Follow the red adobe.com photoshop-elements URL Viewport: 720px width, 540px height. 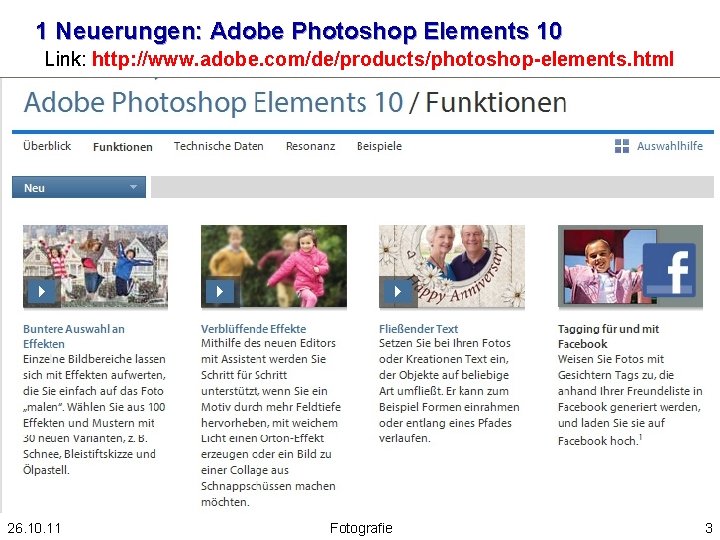coord(382,59)
